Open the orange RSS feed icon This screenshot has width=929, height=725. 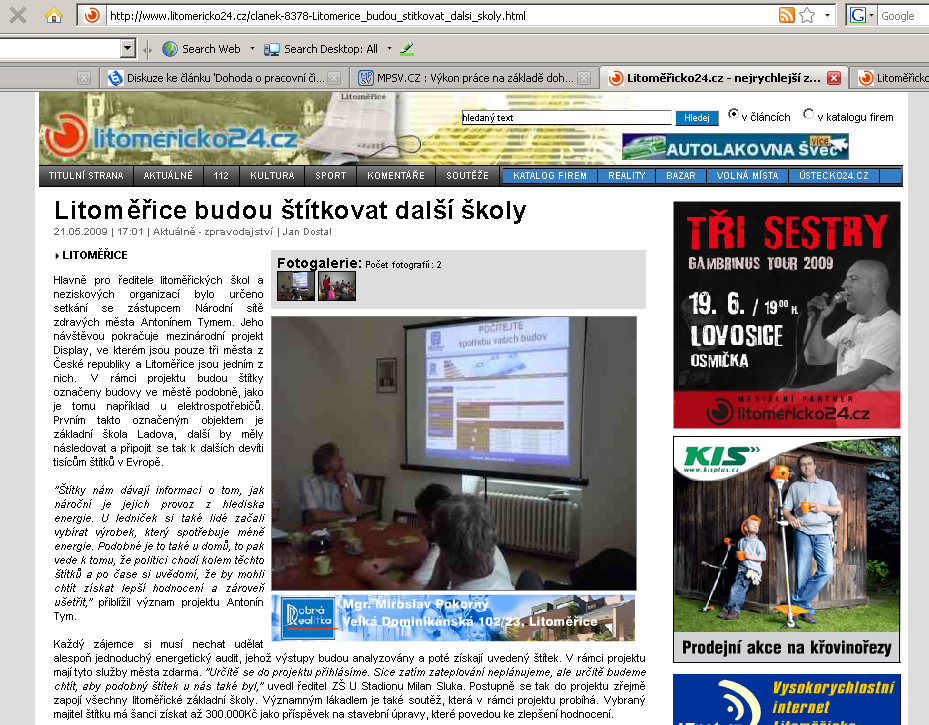(x=786, y=15)
